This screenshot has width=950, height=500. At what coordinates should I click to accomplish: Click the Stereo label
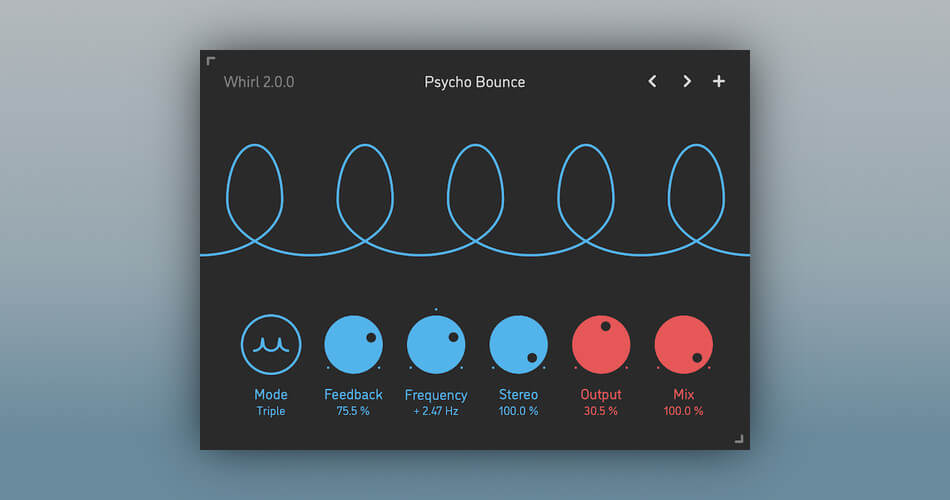point(518,395)
